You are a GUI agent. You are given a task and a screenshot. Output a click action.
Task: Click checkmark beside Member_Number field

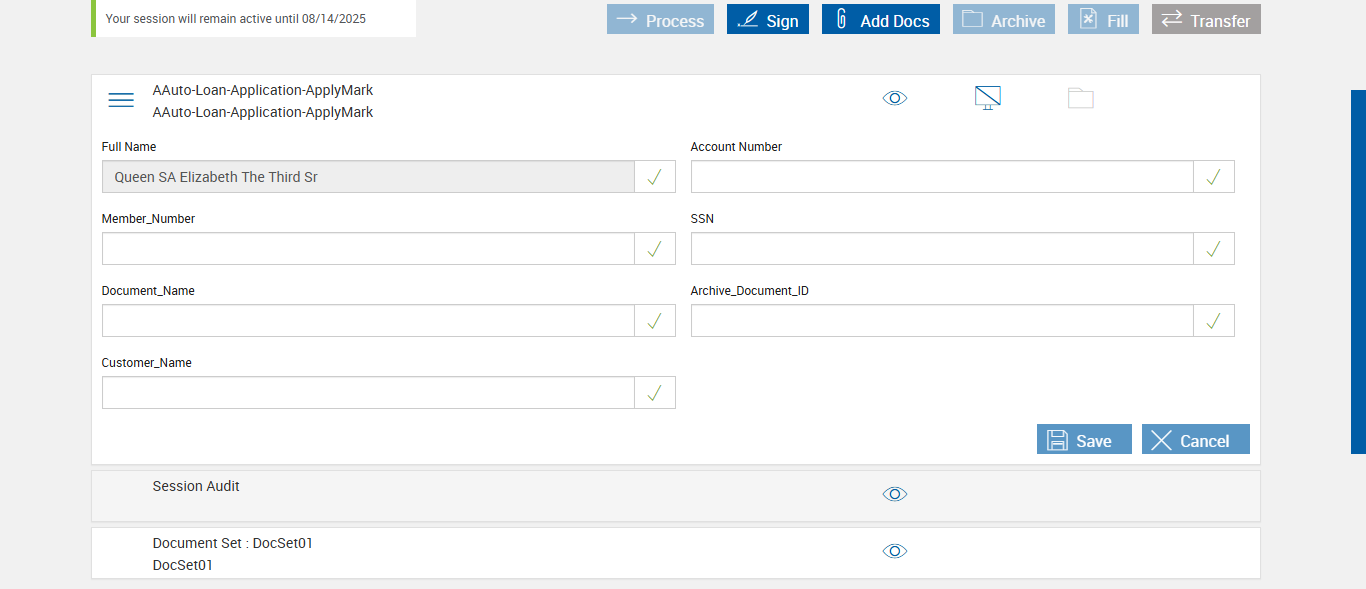[x=655, y=249]
